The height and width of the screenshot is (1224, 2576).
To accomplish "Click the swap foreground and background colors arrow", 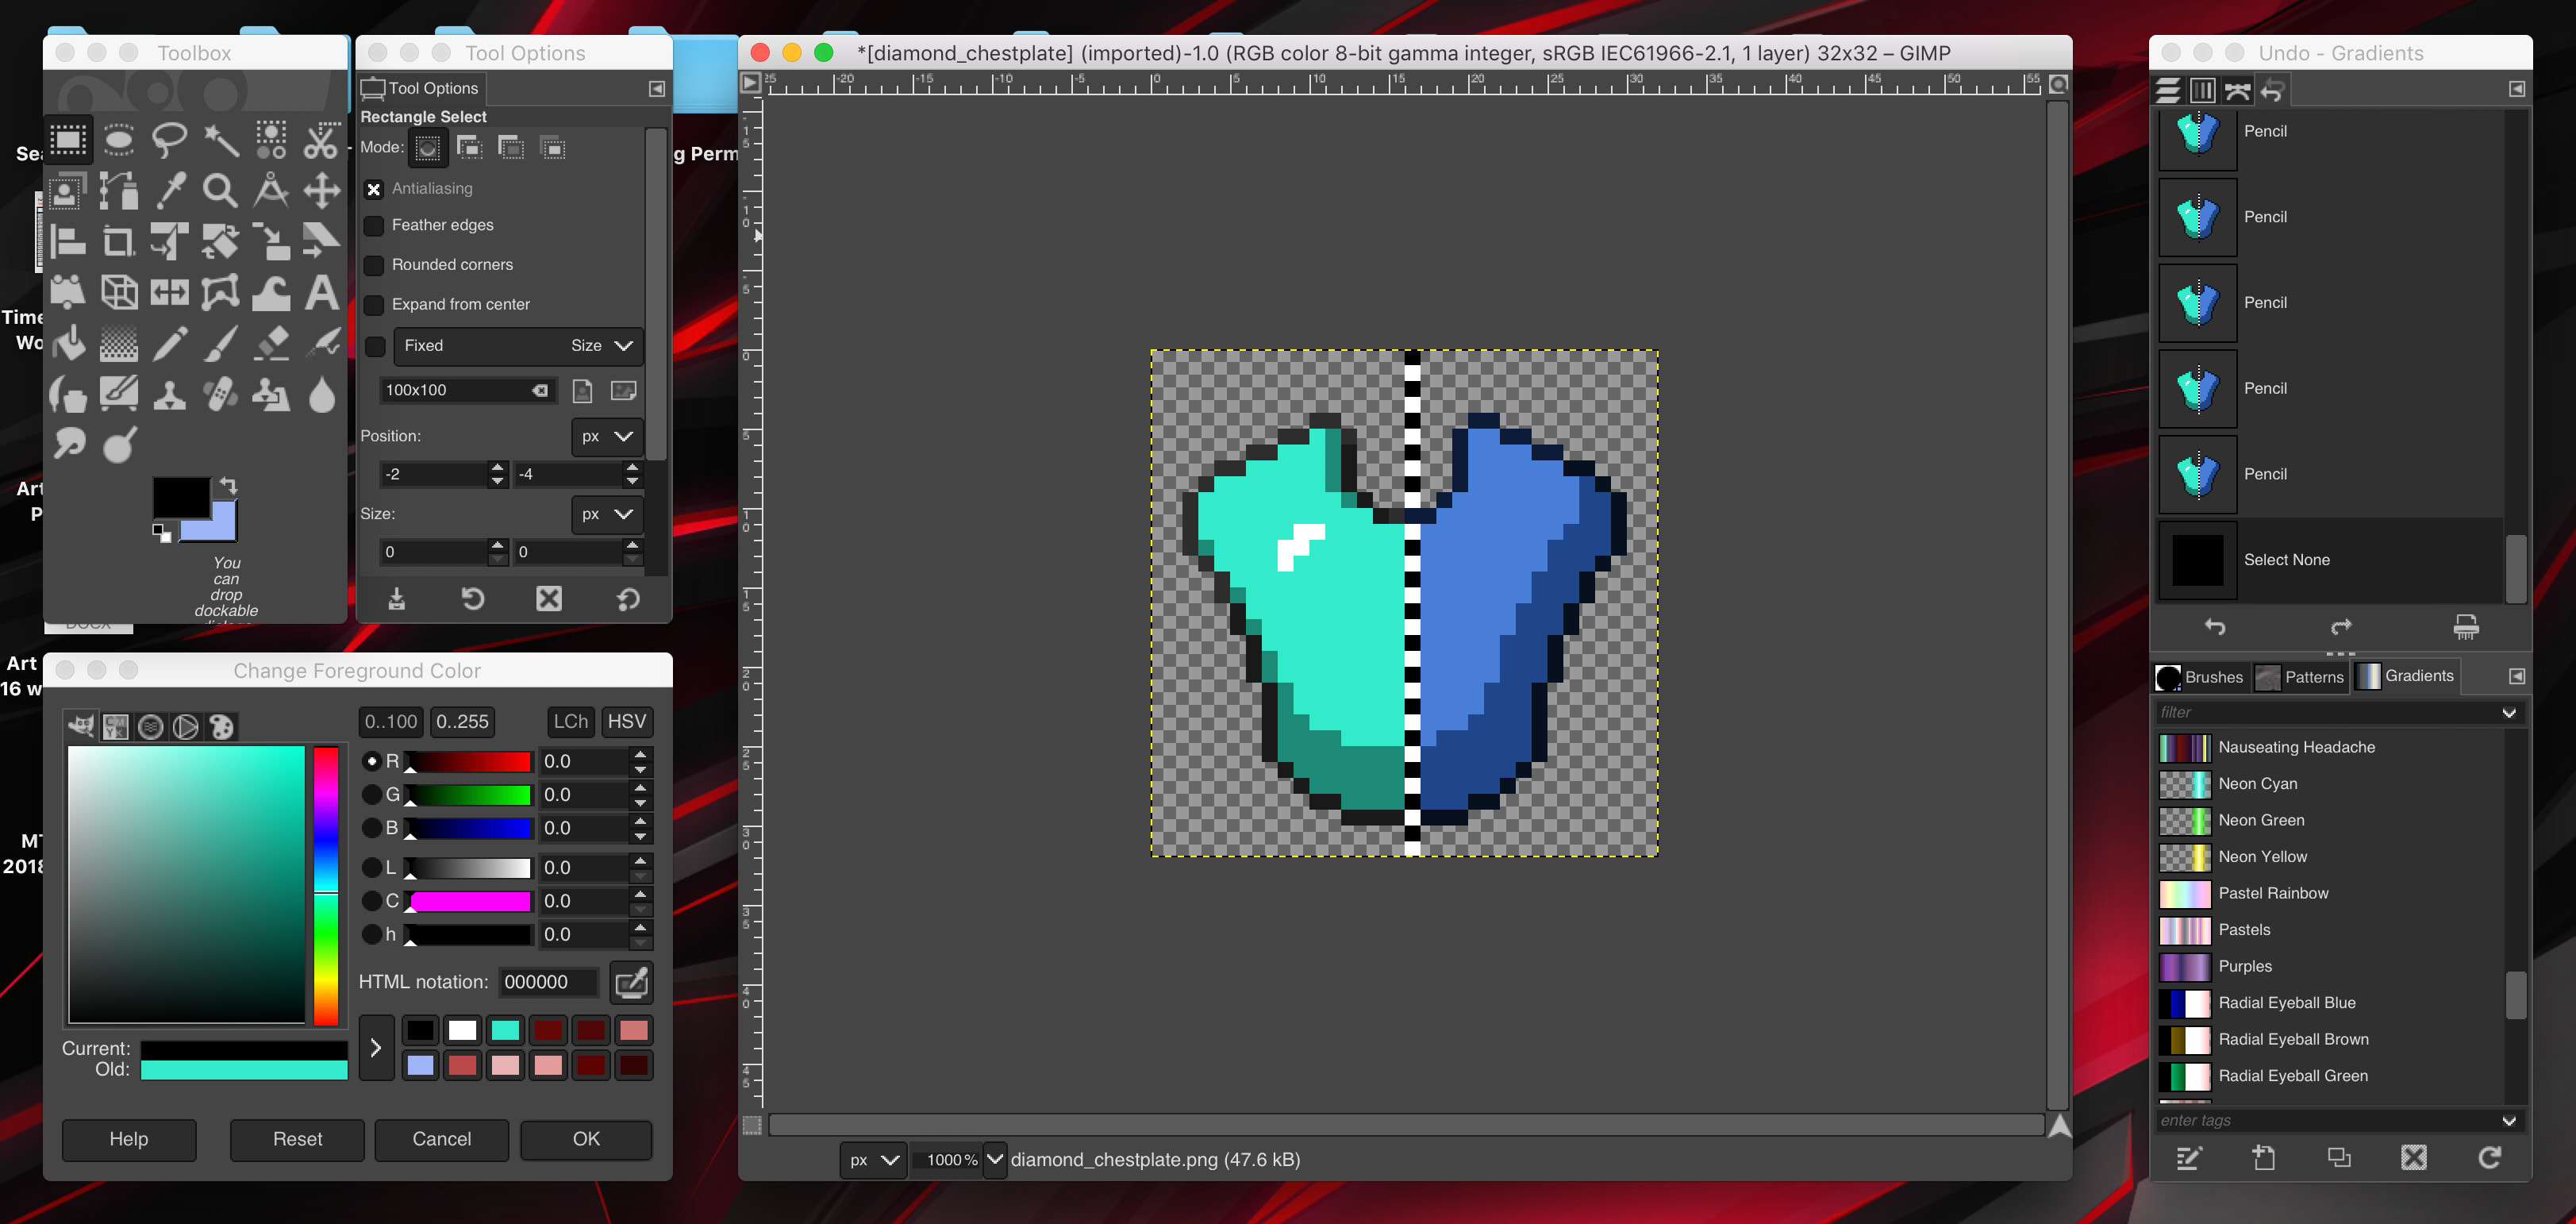I will (x=229, y=486).
